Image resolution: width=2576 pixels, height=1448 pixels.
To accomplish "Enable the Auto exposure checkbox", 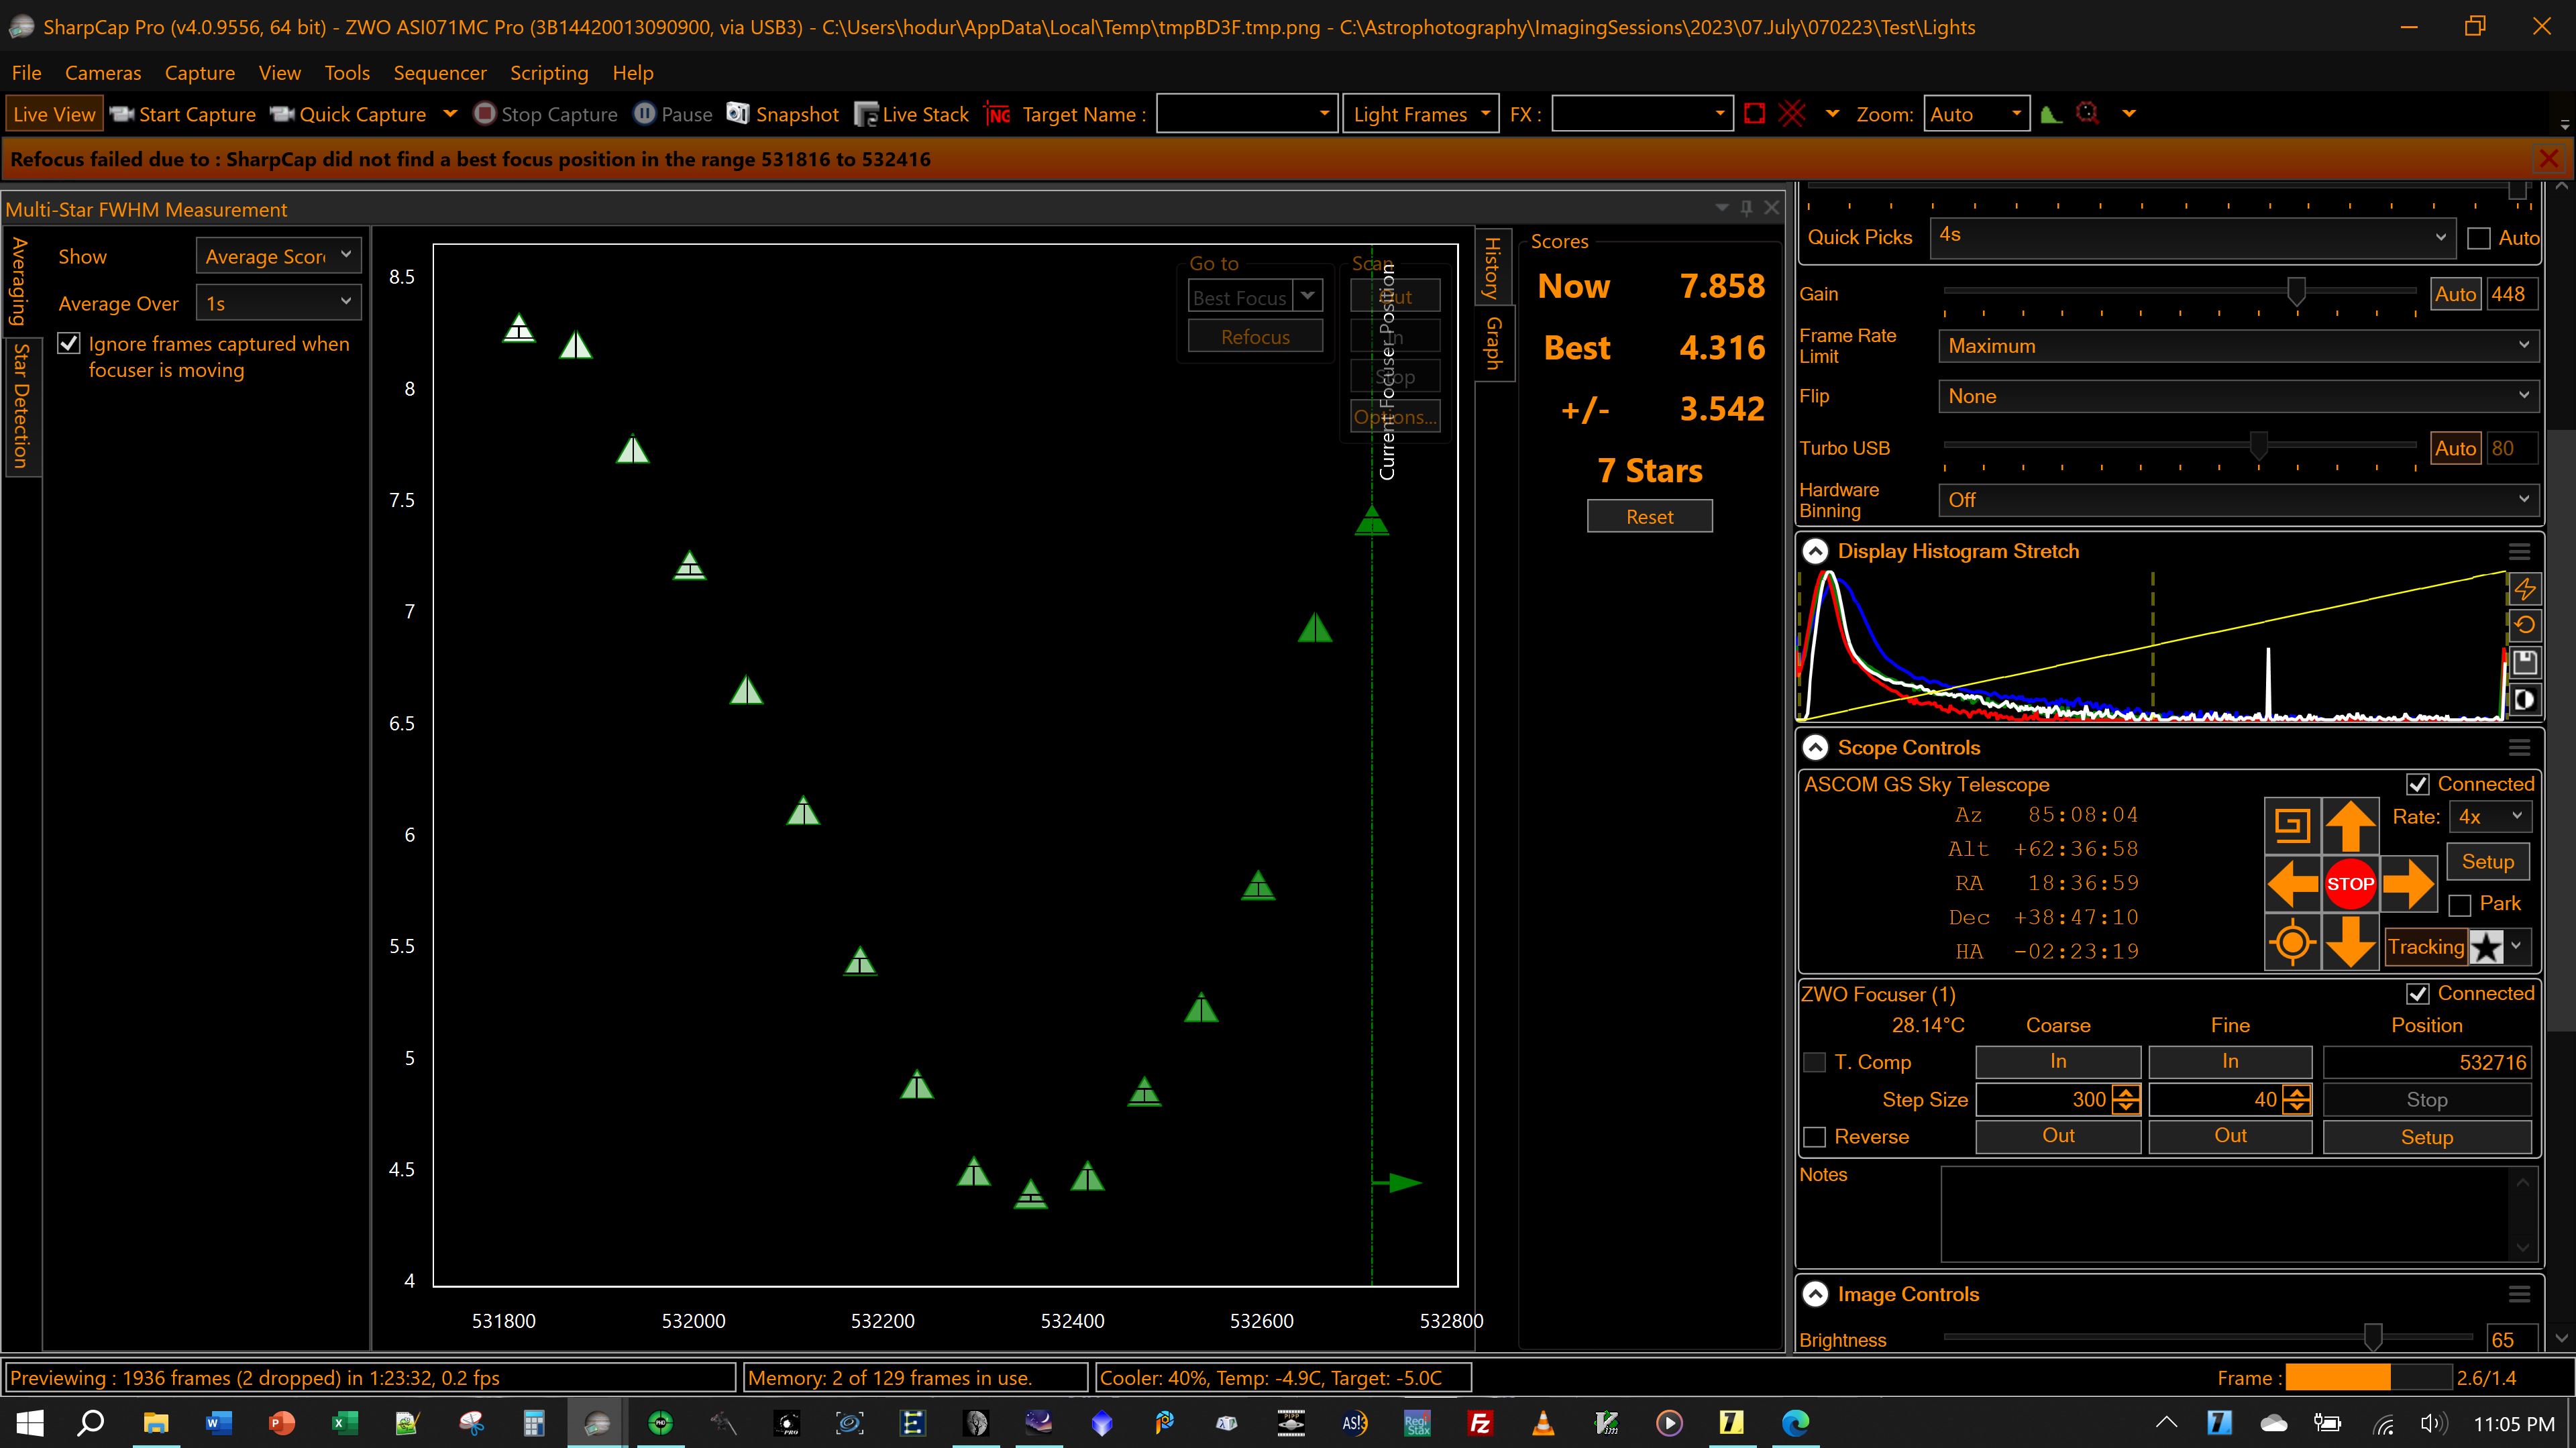I will click(x=2479, y=238).
